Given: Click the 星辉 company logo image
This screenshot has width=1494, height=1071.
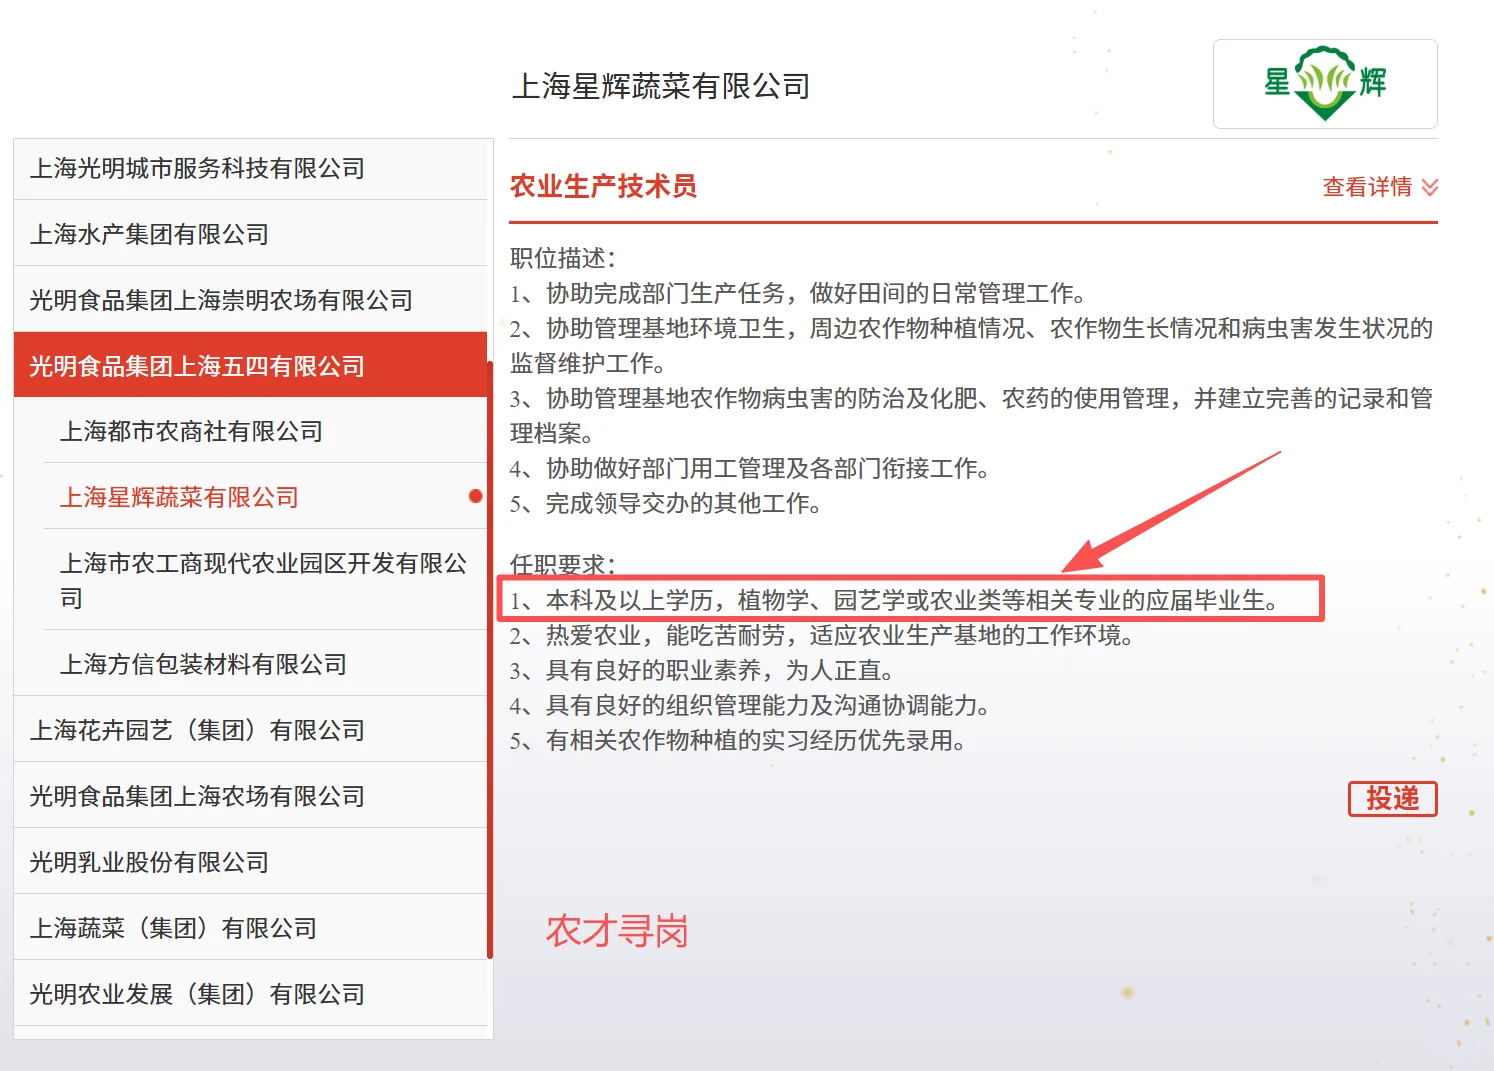Looking at the screenshot, I should point(1325,84).
